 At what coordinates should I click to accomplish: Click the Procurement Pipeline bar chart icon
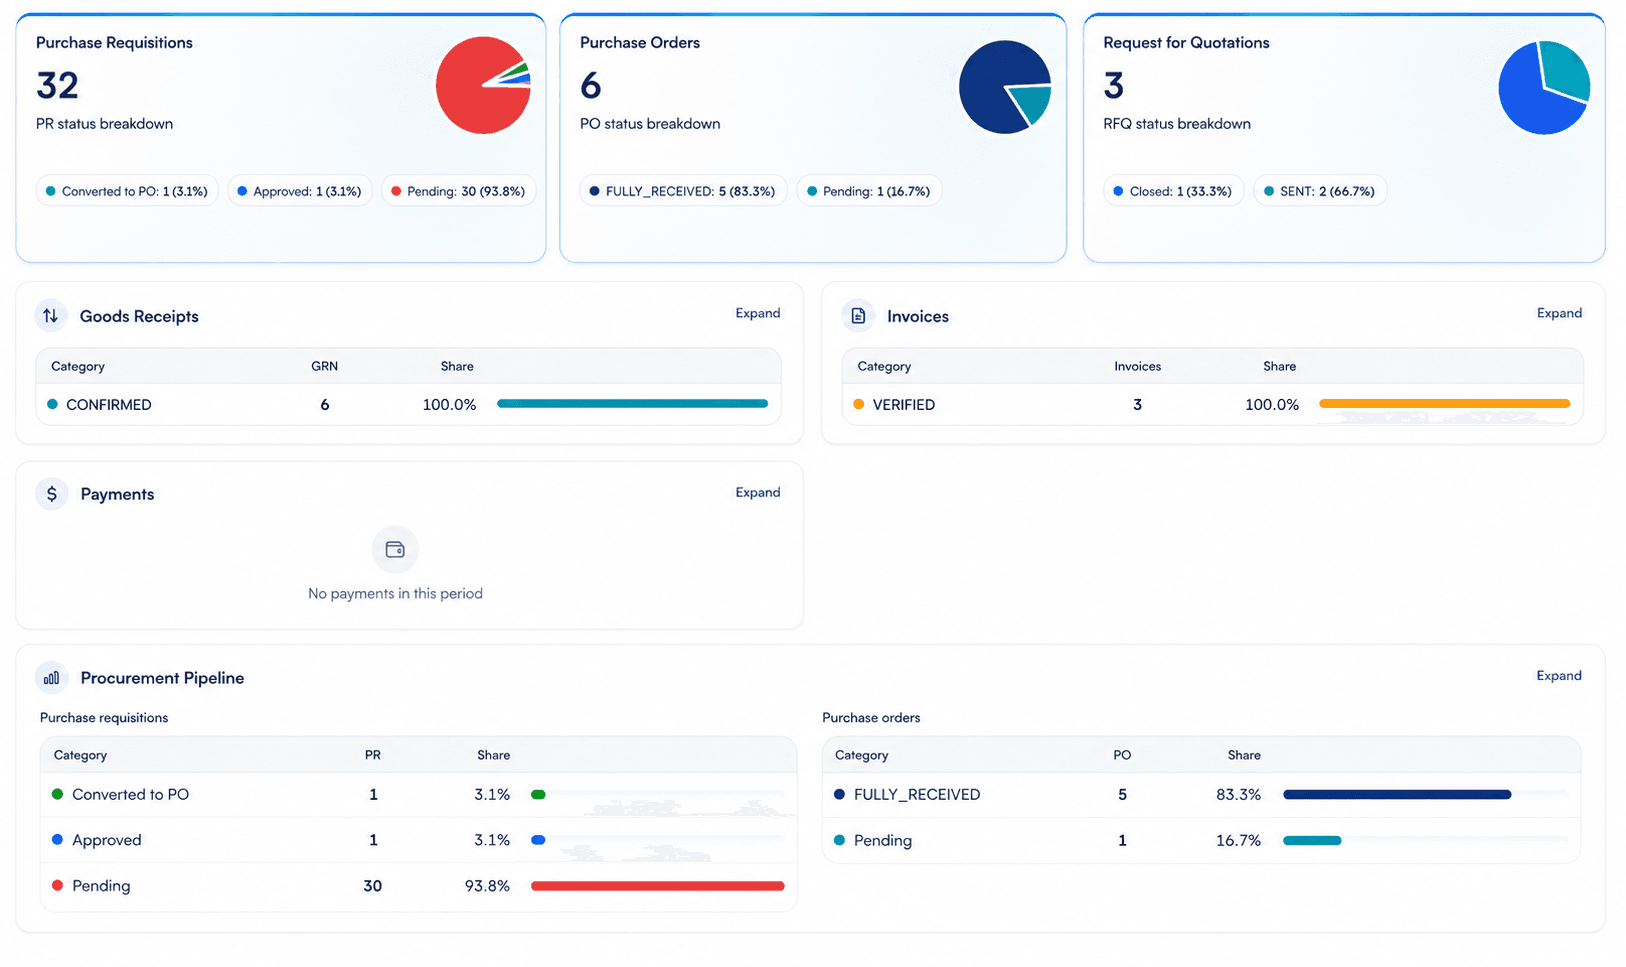pos(52,678)
